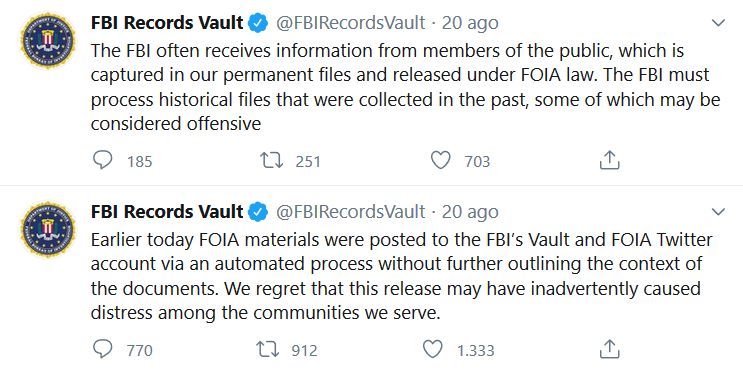Screen dimensions: 743x371
Task: Reply to the tweet with 770 comments
Action: point(102,350)
